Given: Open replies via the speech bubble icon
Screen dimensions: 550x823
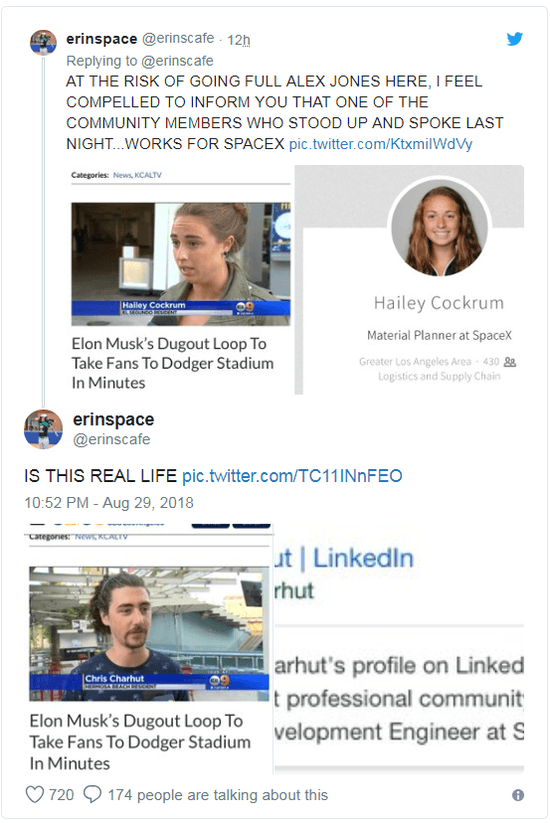Looking at the screenshot, I should [92, 794].
